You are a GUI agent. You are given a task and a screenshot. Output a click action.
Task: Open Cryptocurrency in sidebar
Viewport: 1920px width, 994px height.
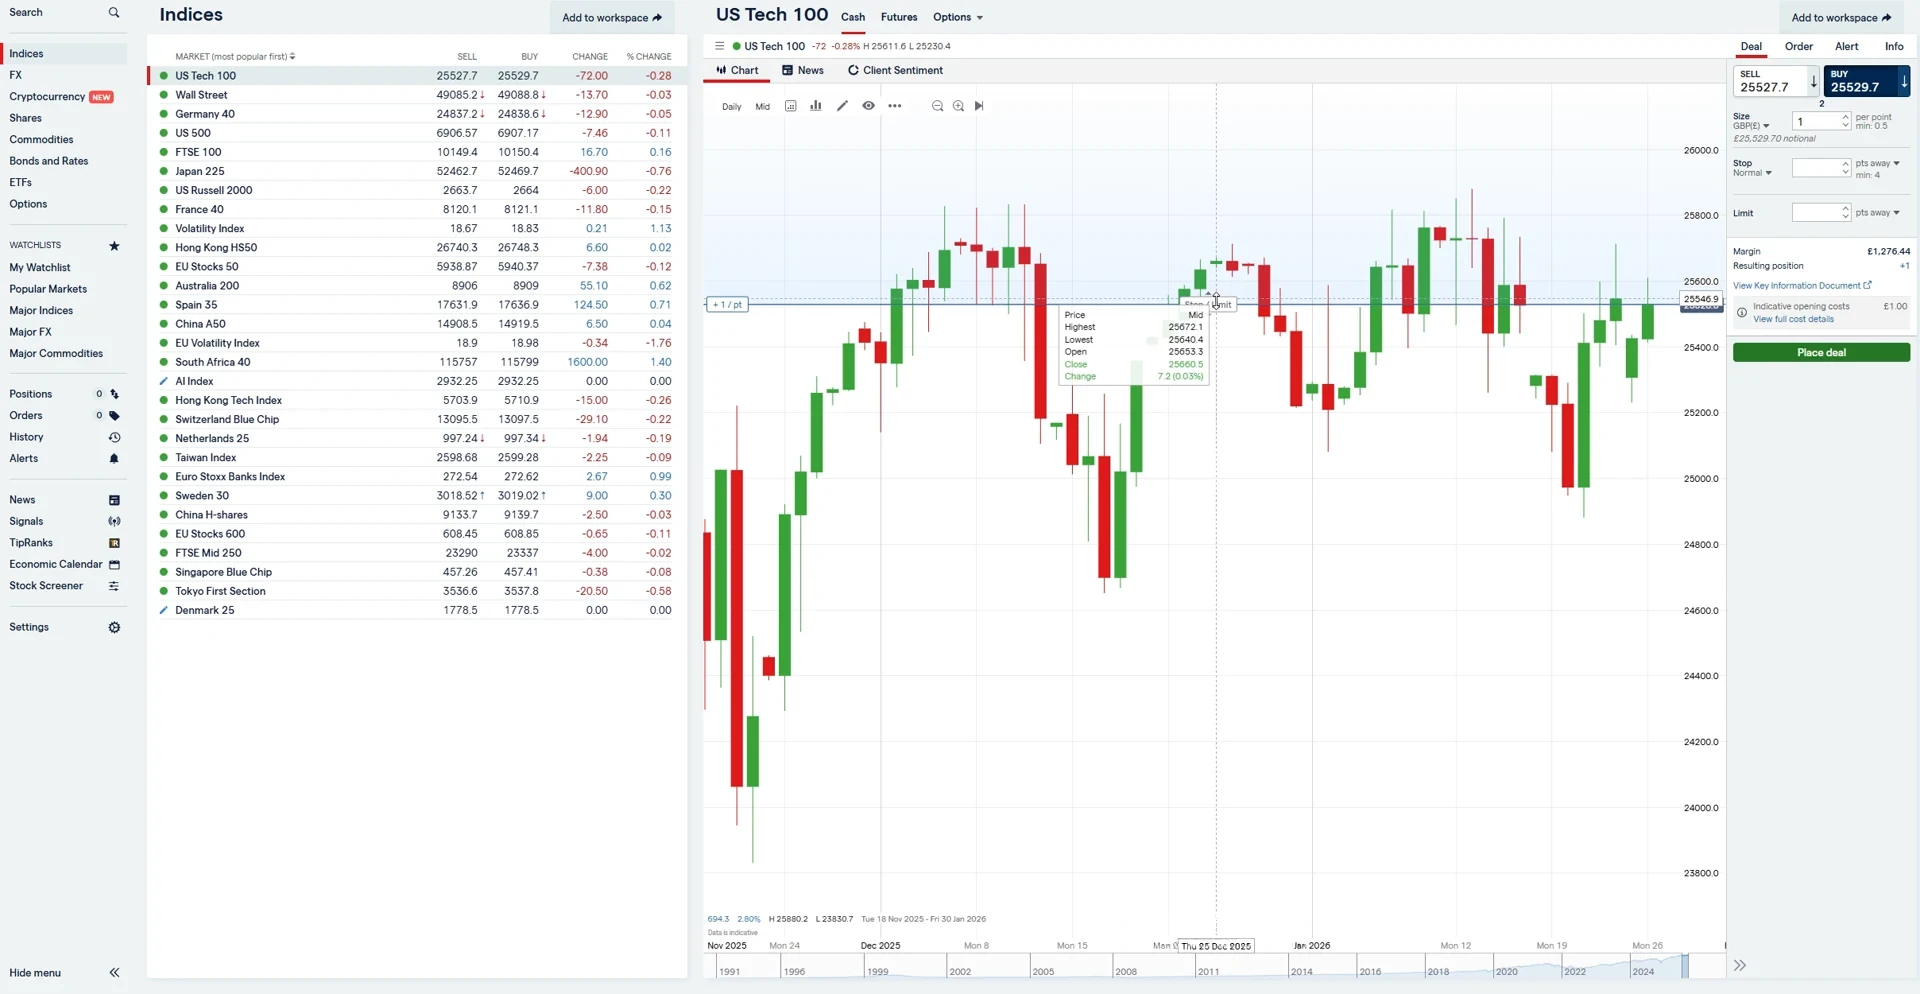click(47, 97)
